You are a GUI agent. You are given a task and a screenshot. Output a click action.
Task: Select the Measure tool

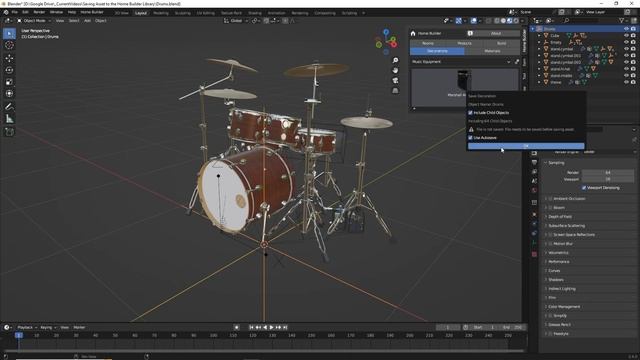[9, 119]
